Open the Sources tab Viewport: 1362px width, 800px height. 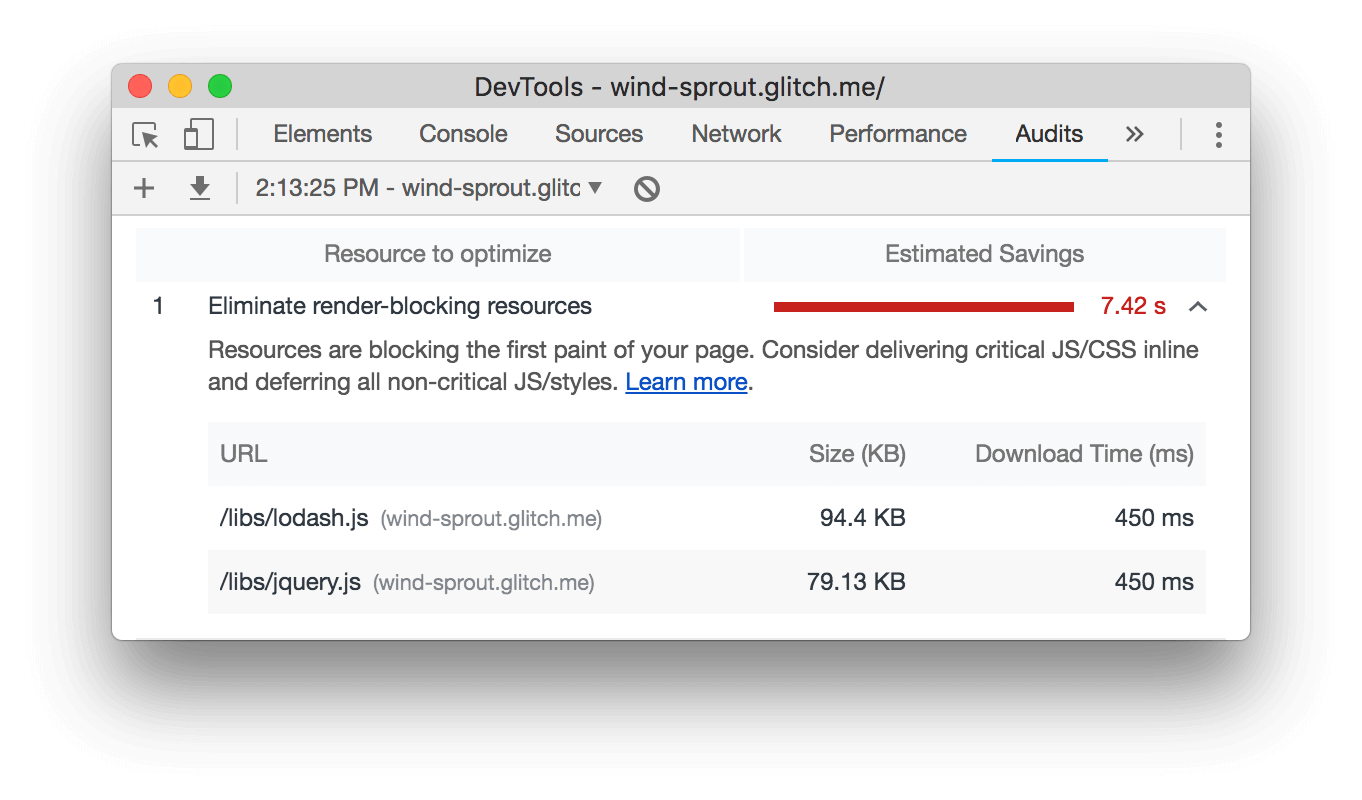click(599, 135)
